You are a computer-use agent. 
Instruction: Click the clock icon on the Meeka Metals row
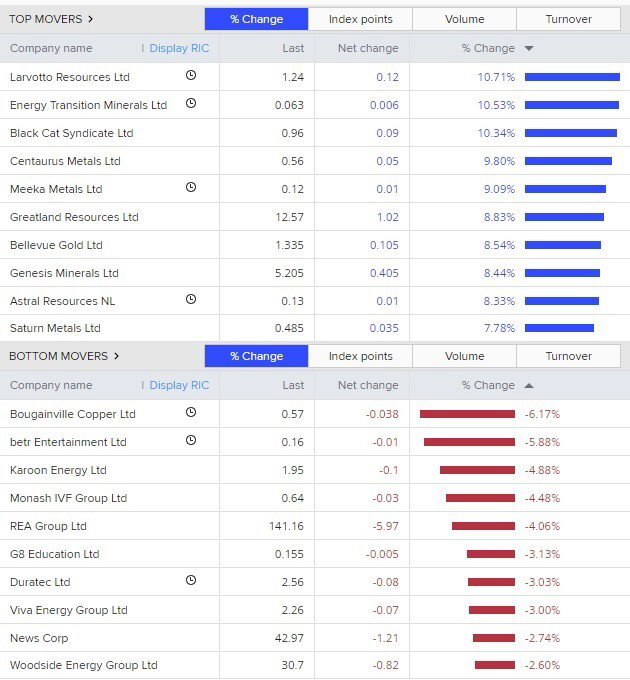[x=191, y=187]
